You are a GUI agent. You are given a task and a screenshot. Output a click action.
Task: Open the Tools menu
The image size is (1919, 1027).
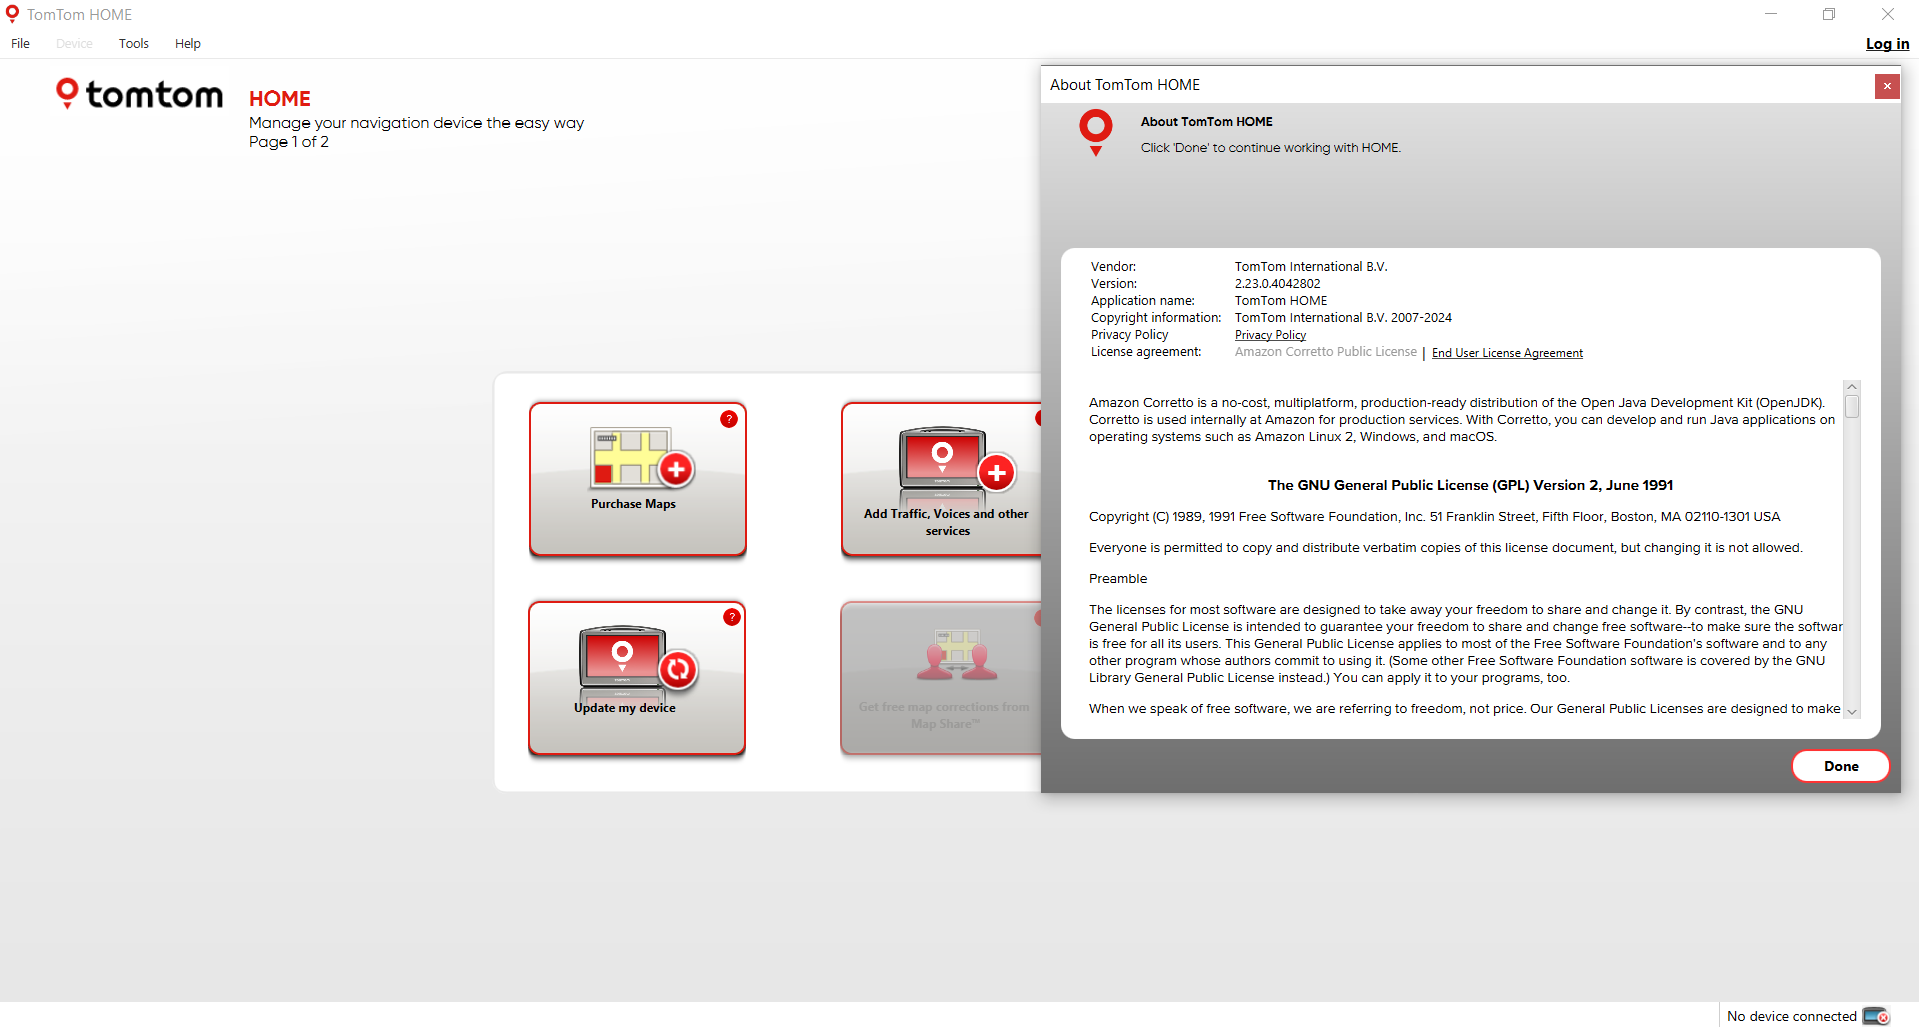[133, 43]
